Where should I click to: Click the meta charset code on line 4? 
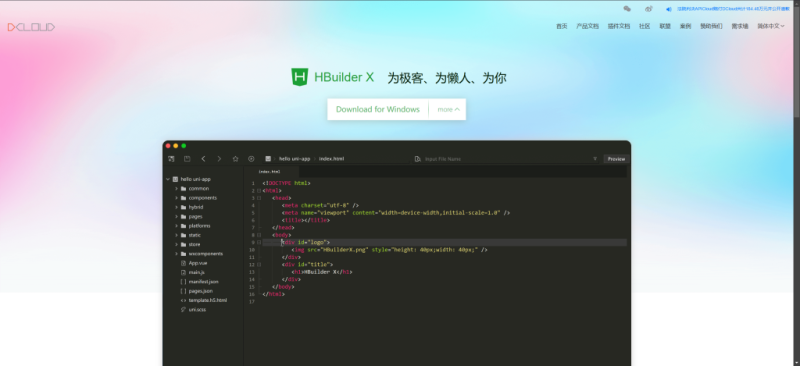click(320, 205)
